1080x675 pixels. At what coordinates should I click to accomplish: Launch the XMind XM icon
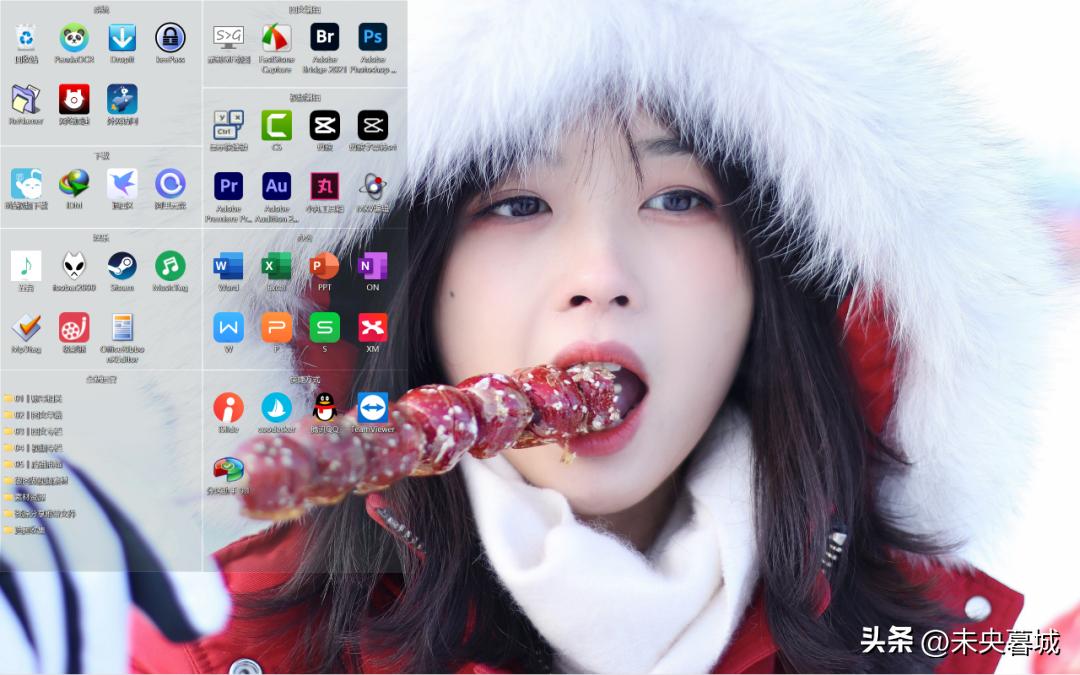point(373,328)
